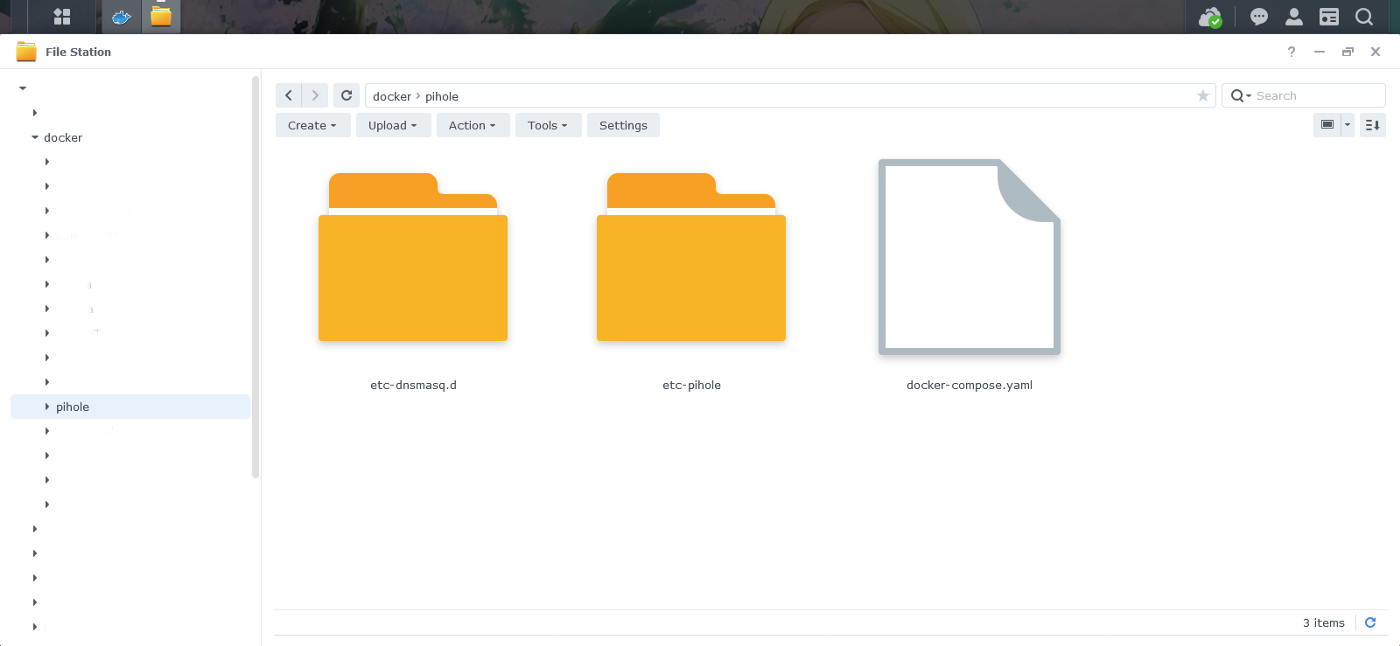Open Docker app in taskbar

(121, 17)
